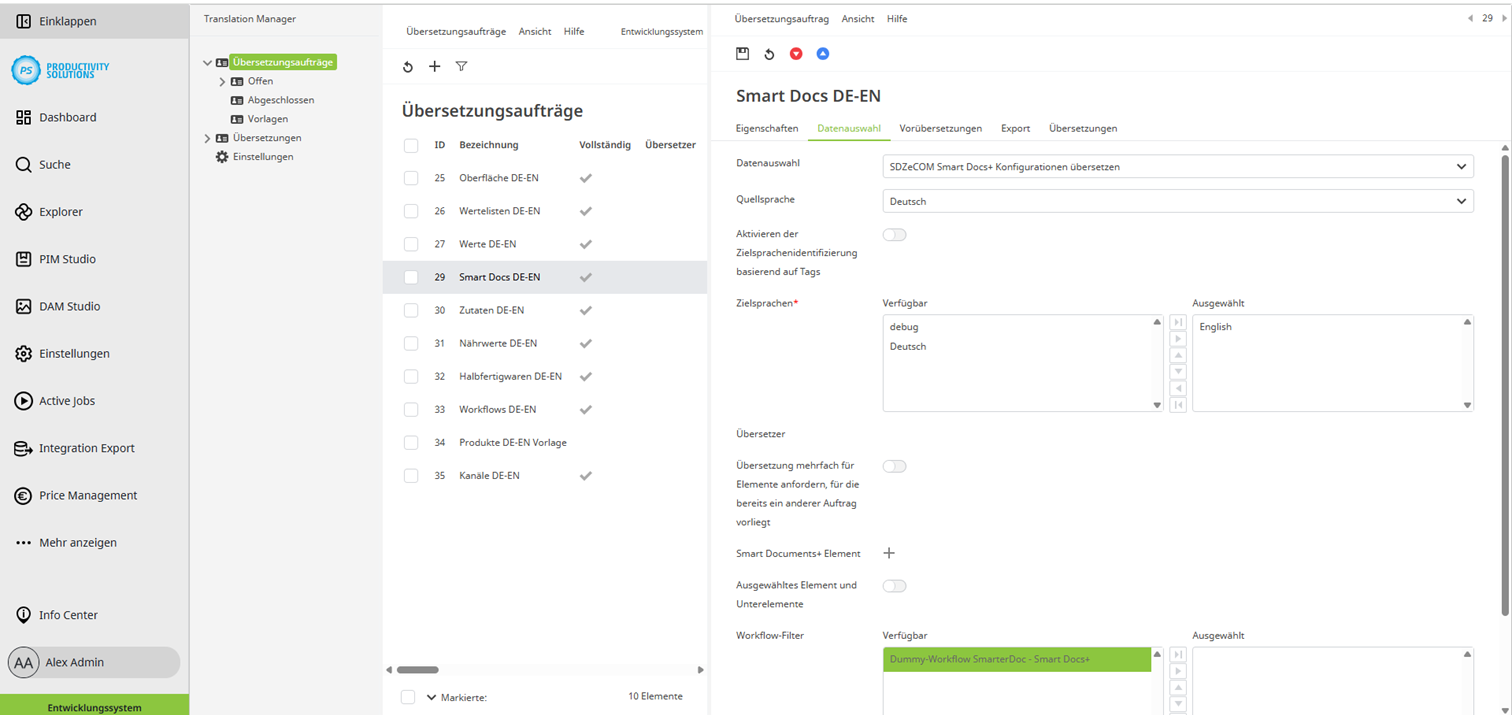Save the Smart Docs DE-EN order
The image size is (1512, 715).
click(742, 53)
